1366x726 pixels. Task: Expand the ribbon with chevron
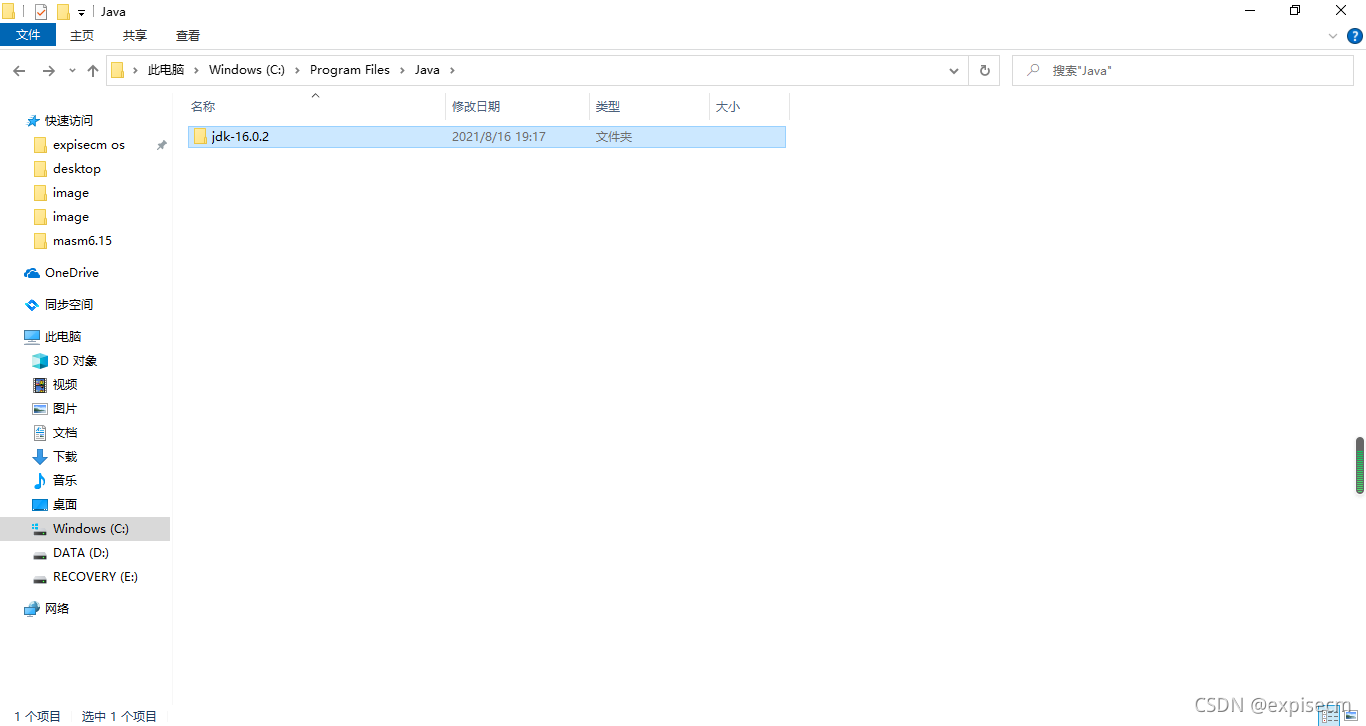(x=1332, y=36)
